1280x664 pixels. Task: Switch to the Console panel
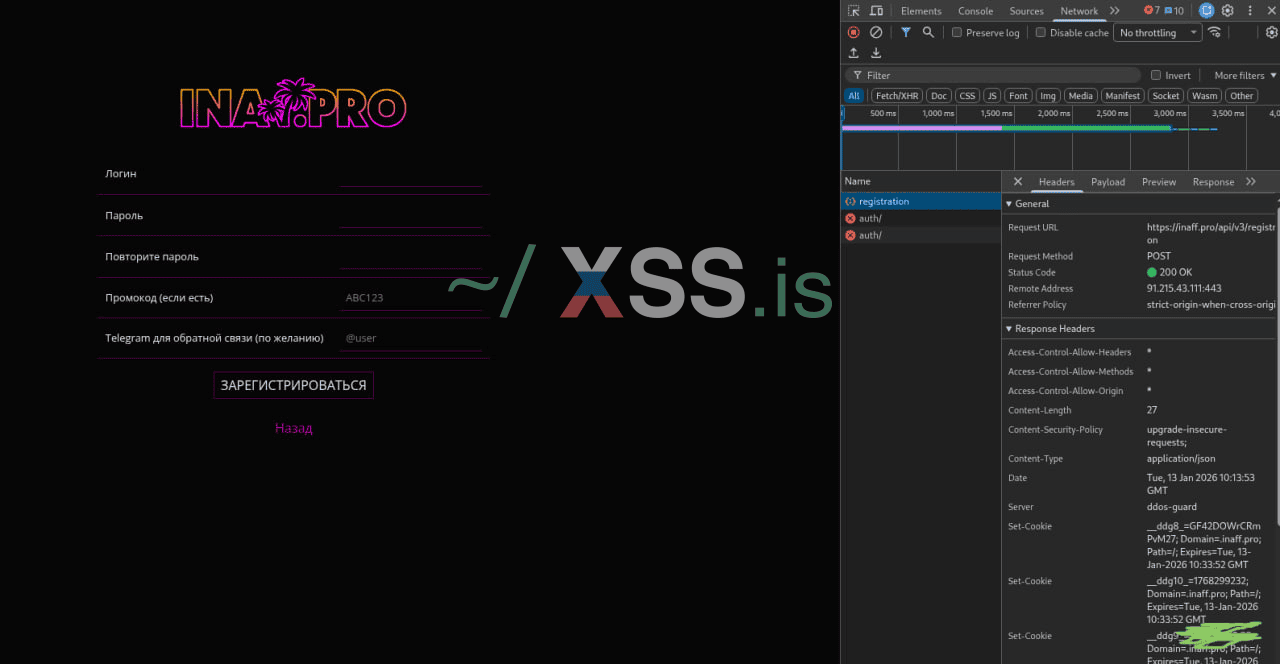click(x=975, y=11)
